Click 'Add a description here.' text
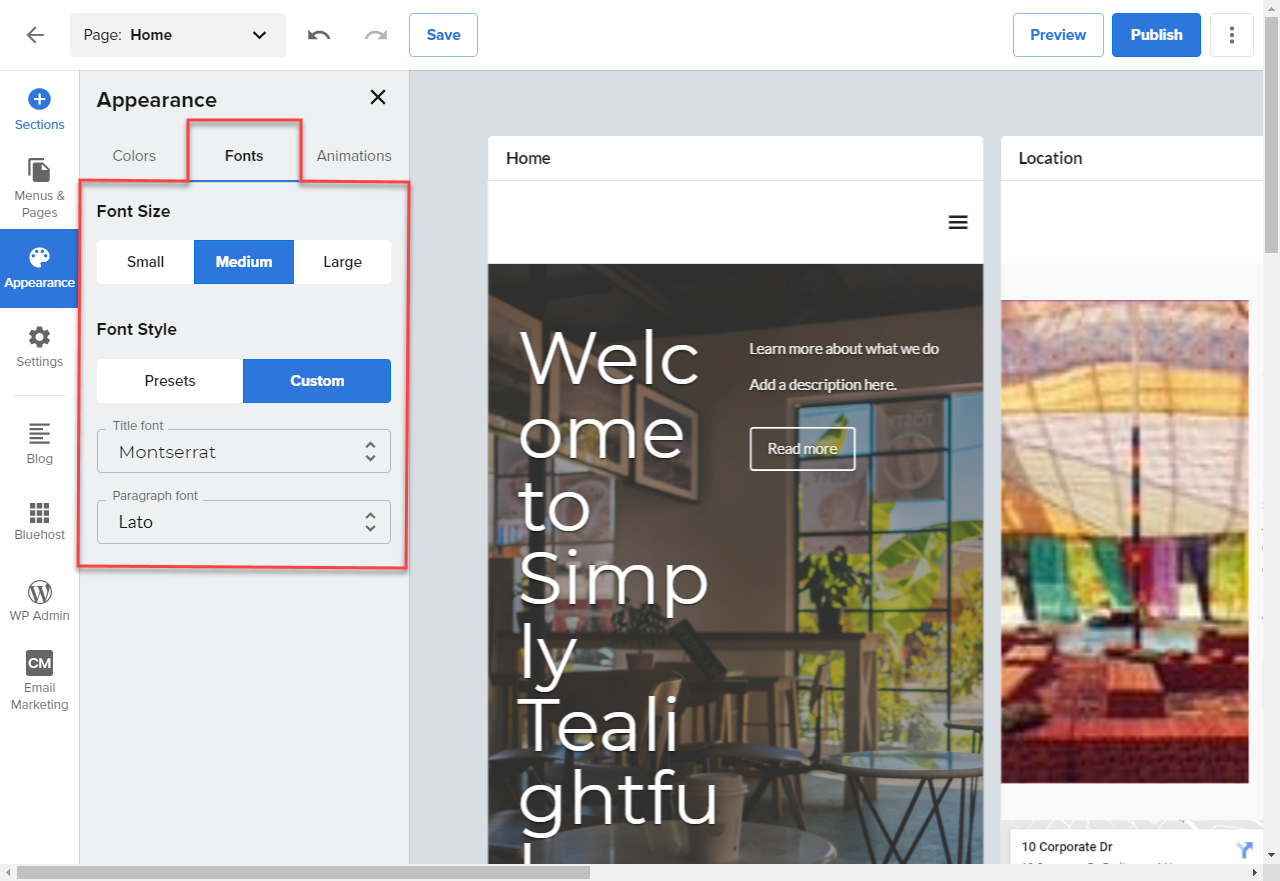The height and width of the screenshot is (881, 1280). pos(823,385)
